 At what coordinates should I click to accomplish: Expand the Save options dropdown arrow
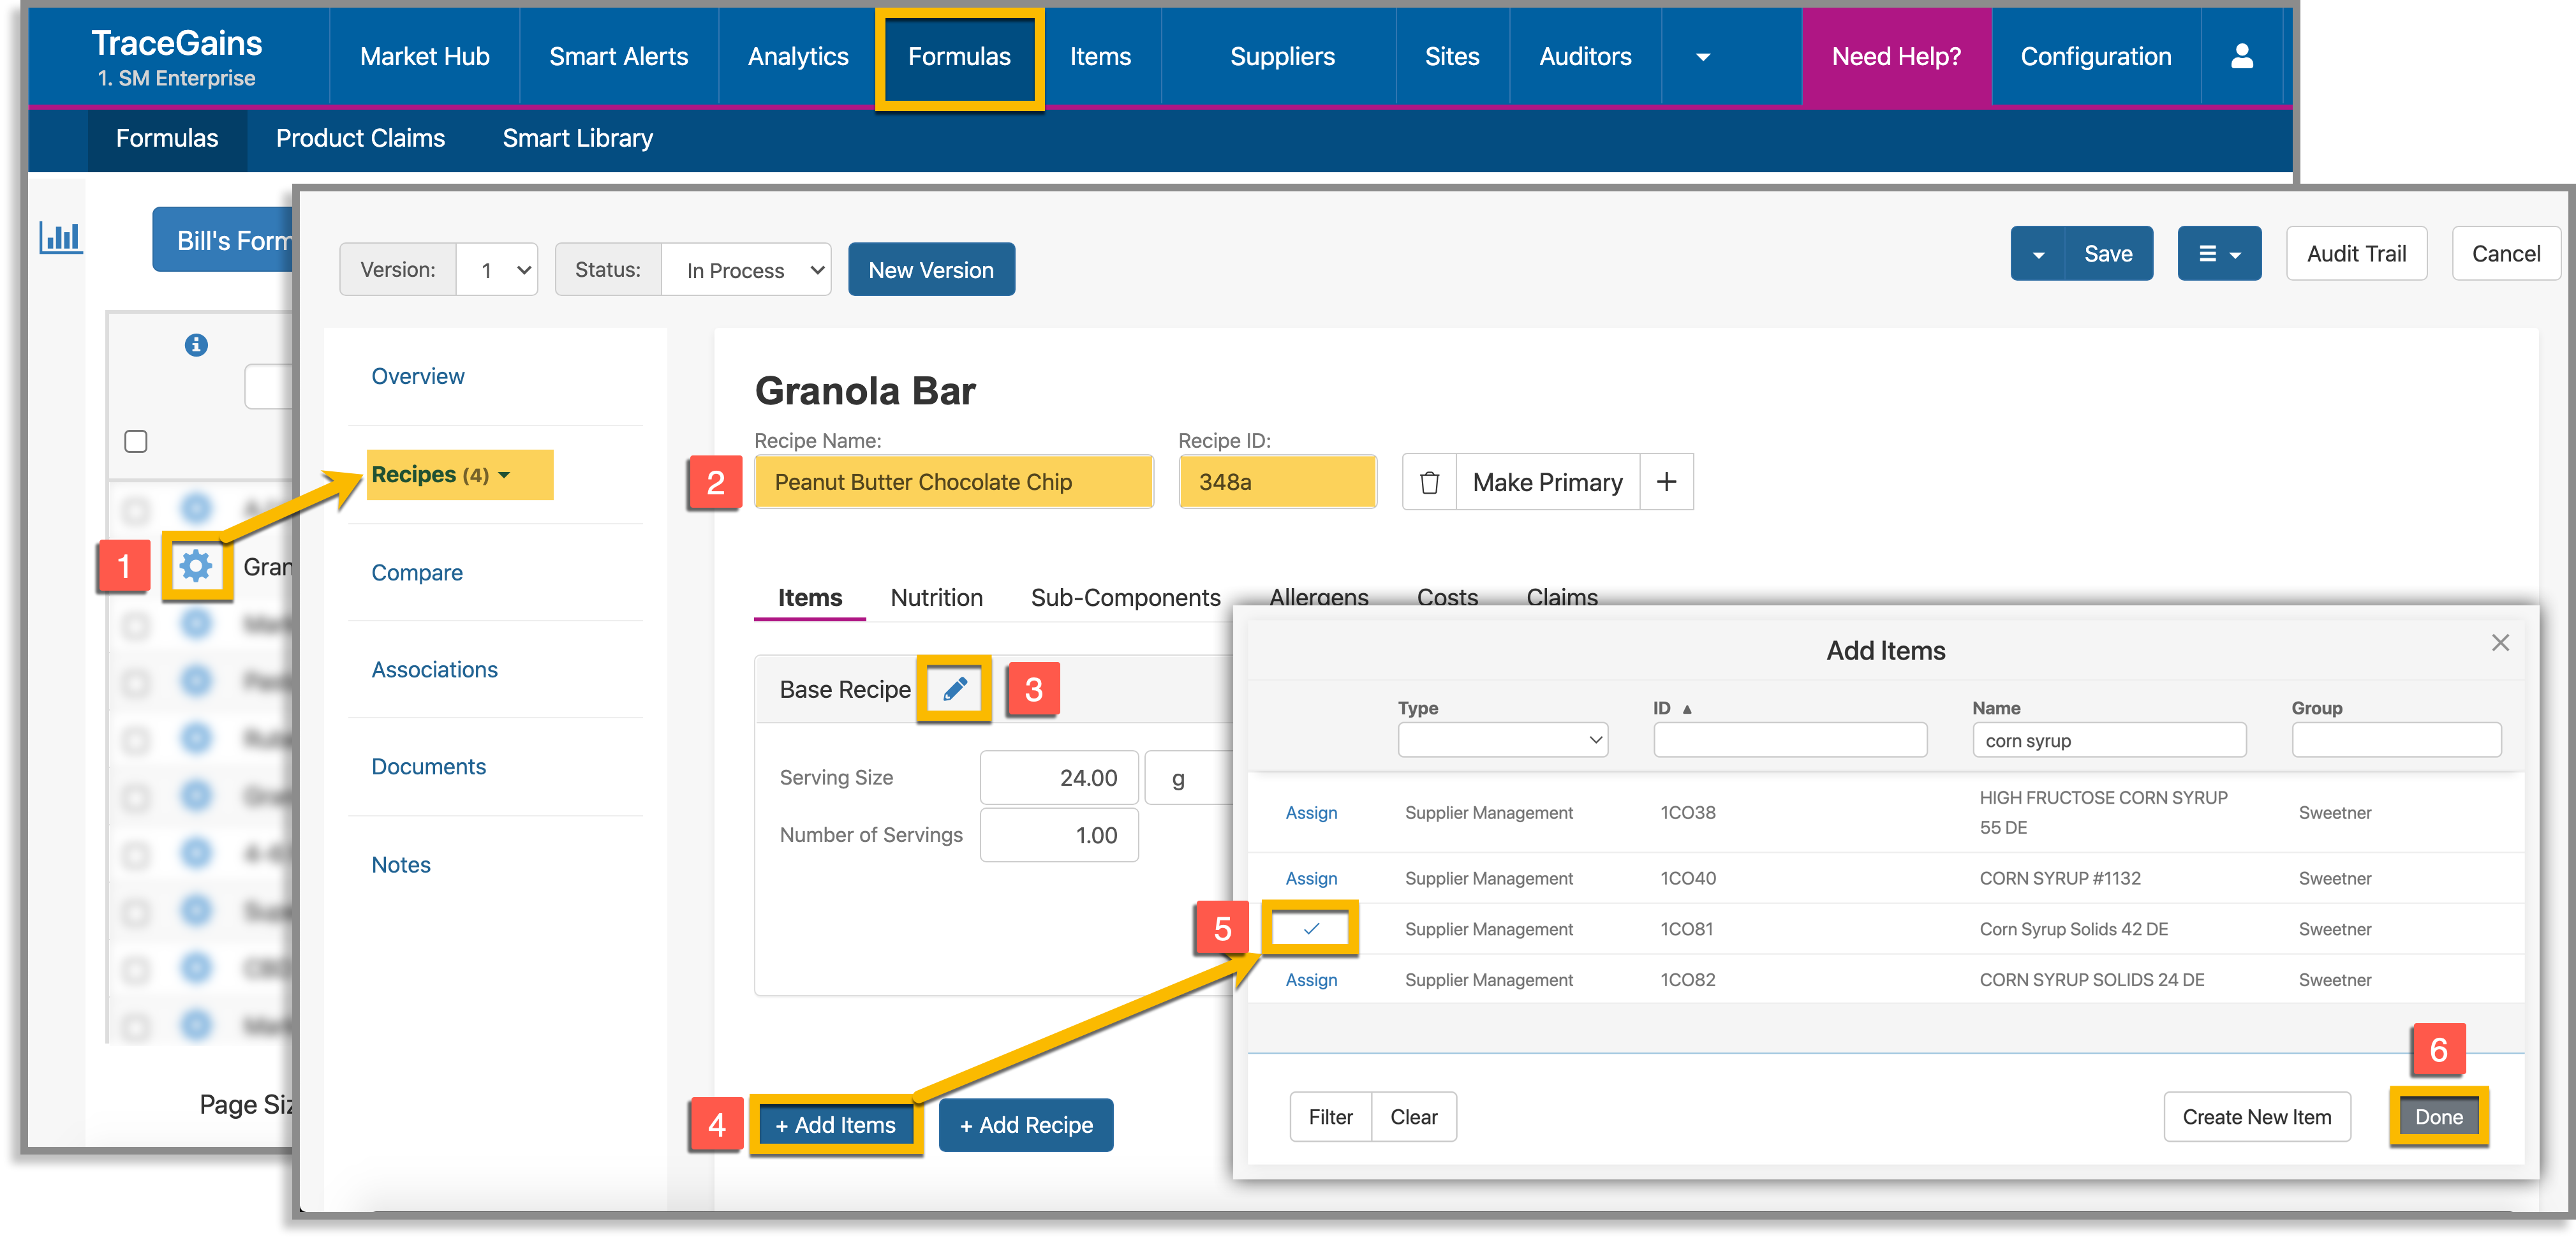click(x=2038, y=254)
